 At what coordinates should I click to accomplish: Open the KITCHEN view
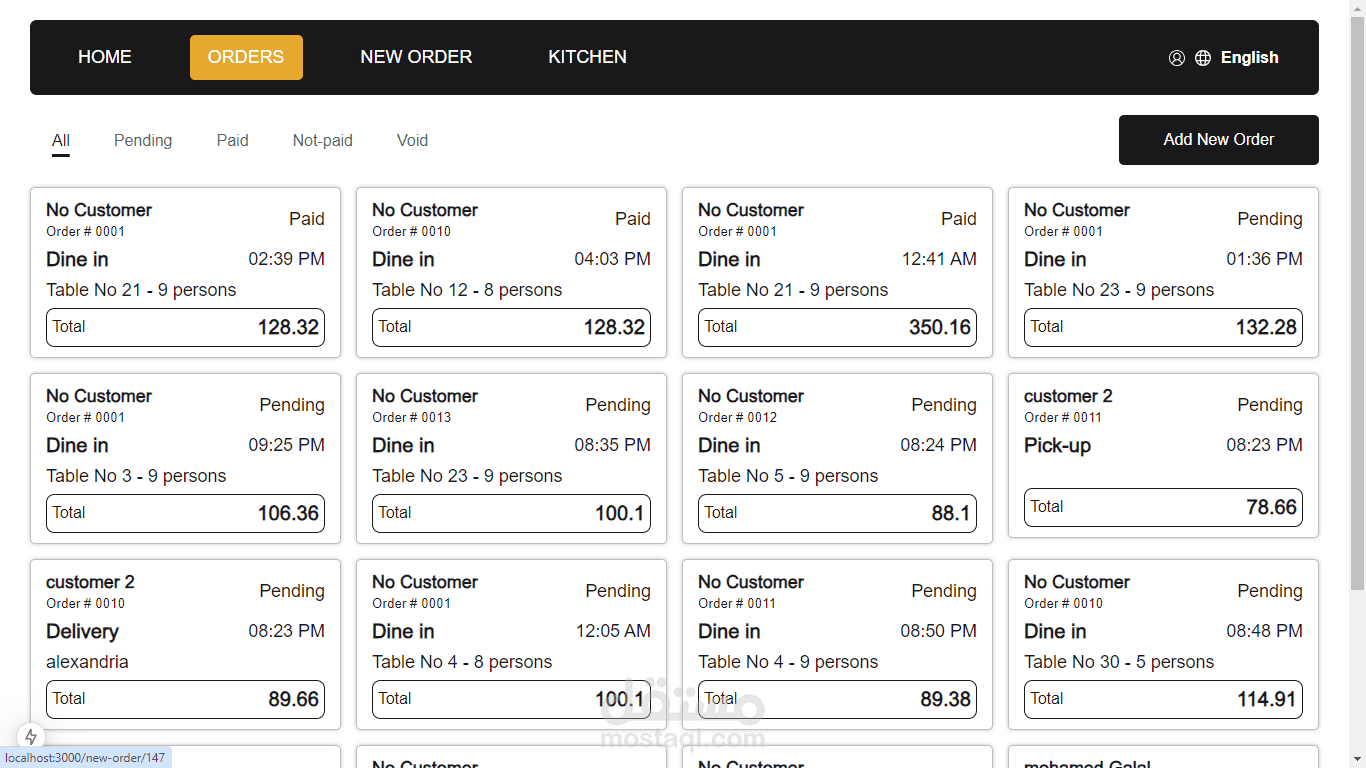587,57
